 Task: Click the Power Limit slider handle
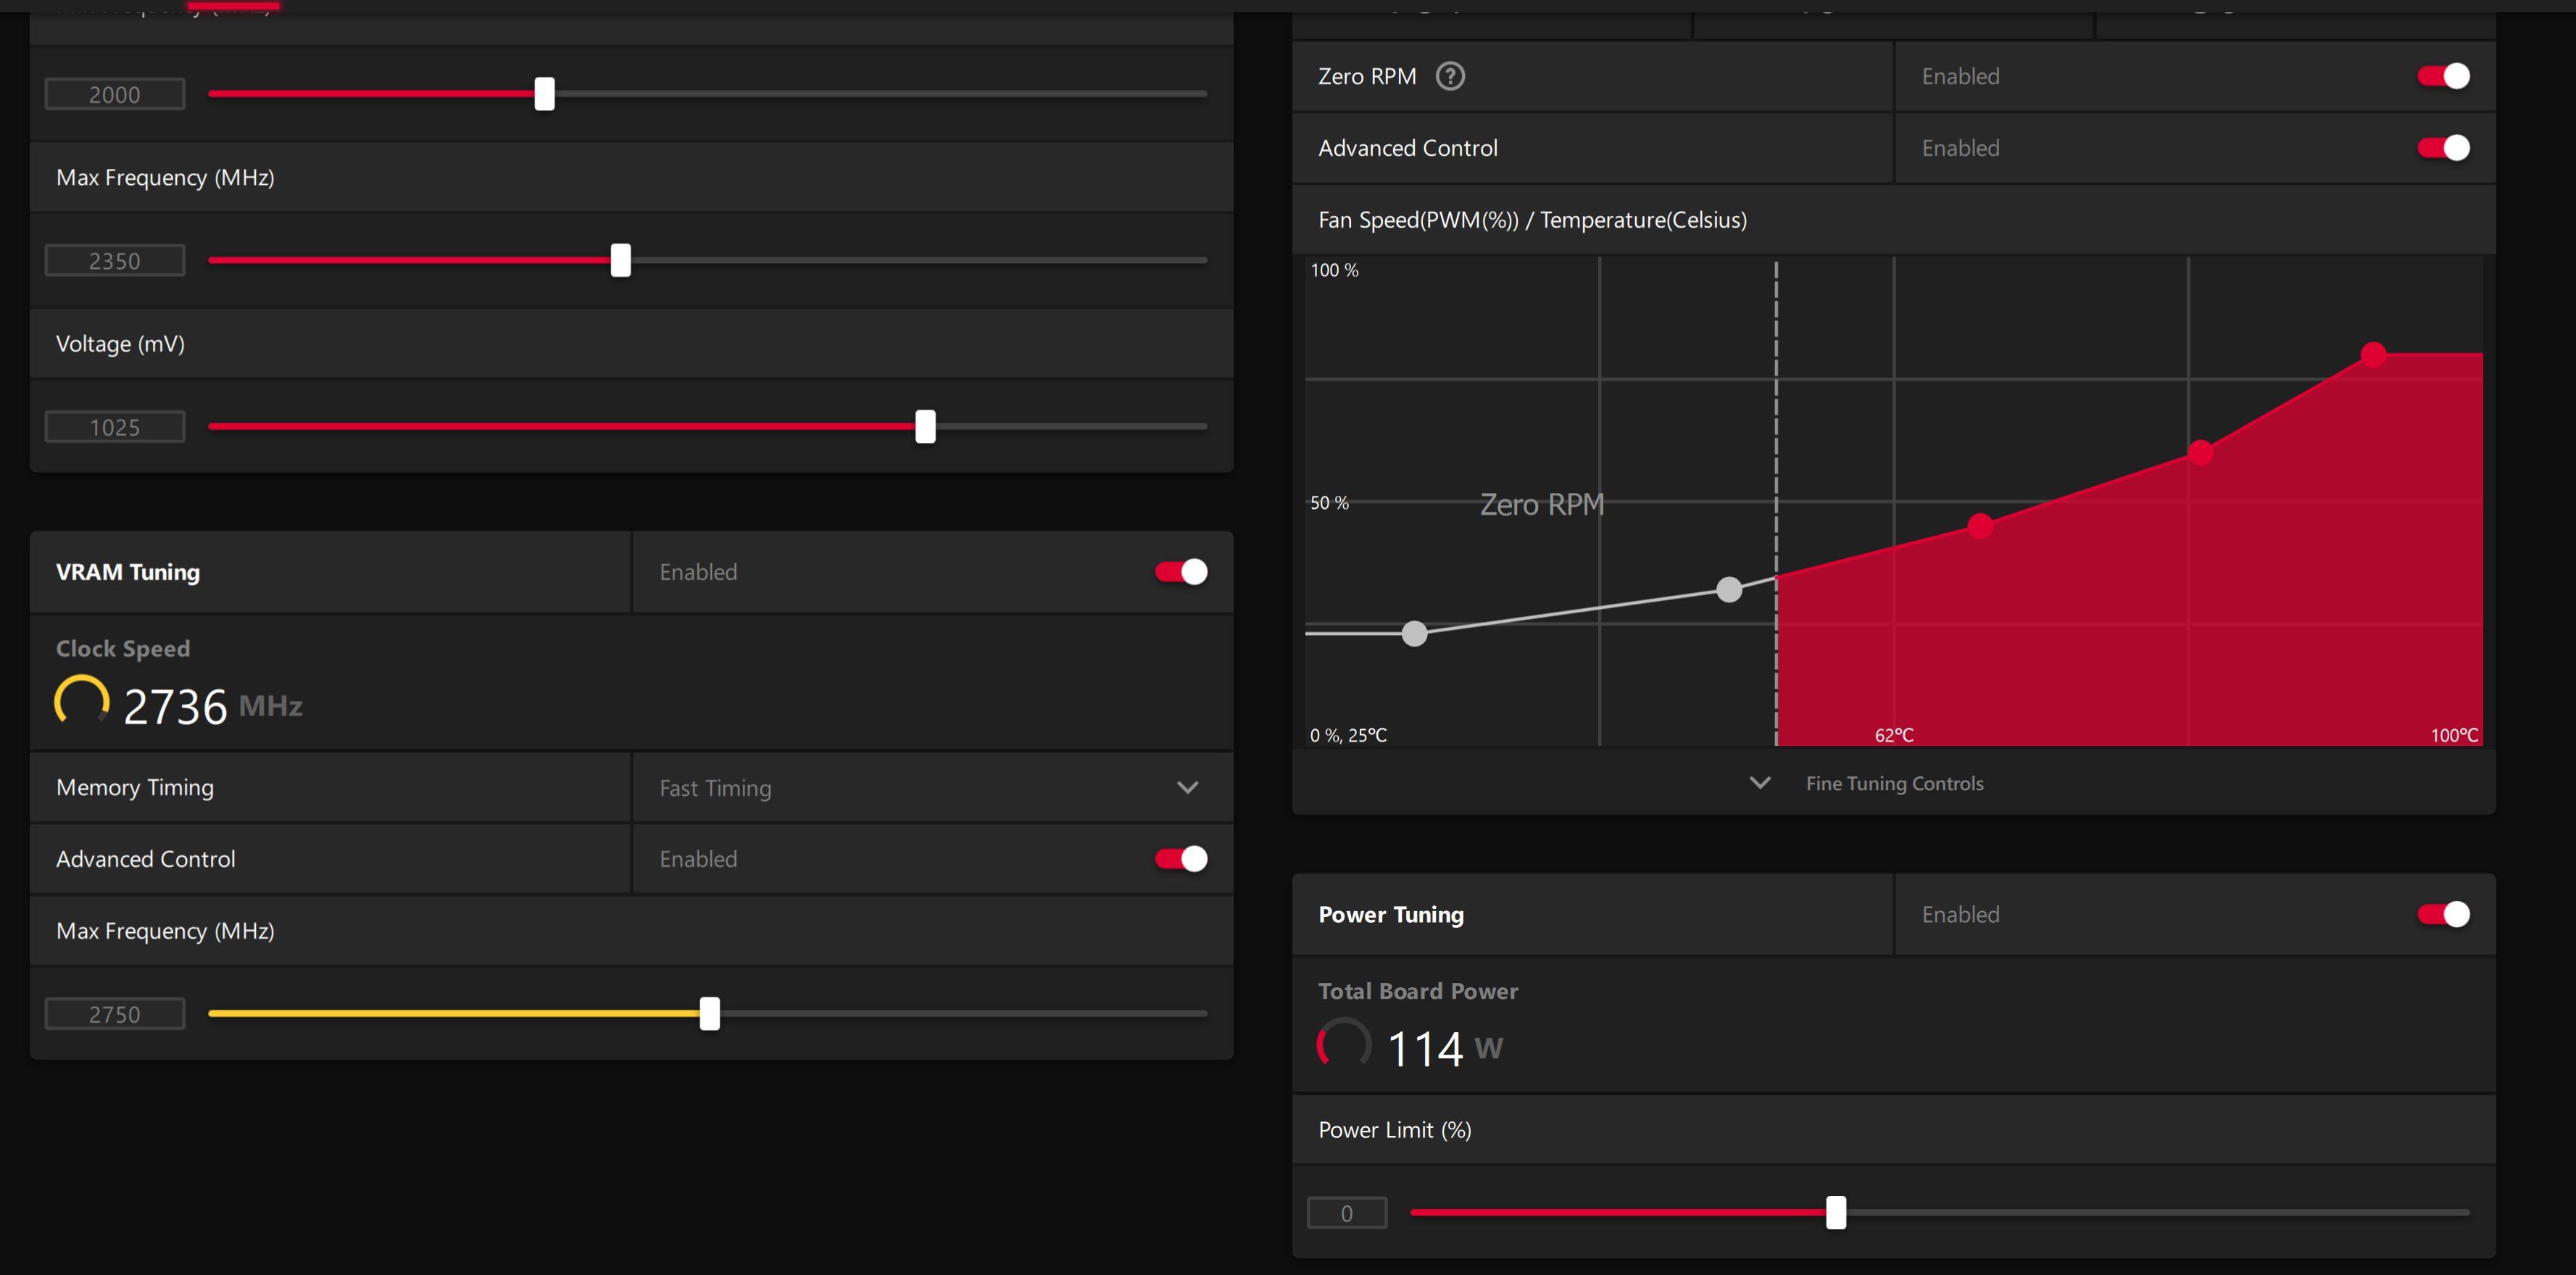(x=1836, y=1213)
